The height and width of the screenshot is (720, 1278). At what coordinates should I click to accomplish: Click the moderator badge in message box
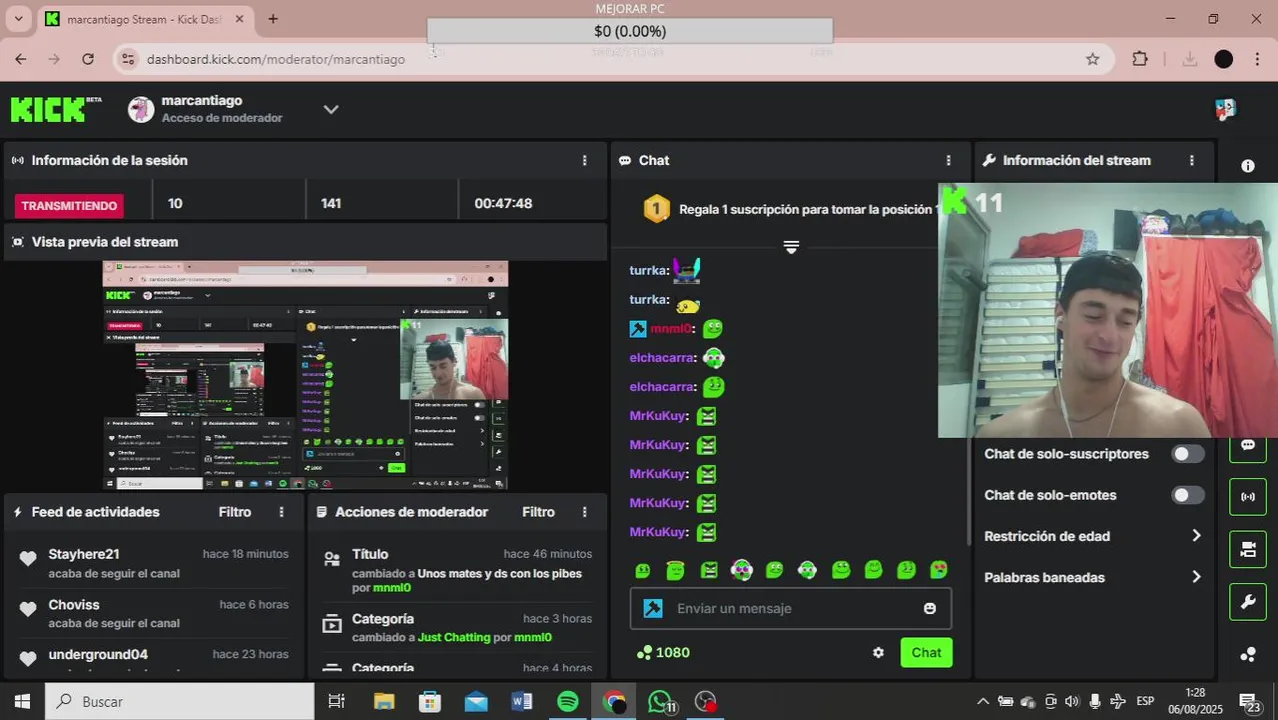(653, 608)
